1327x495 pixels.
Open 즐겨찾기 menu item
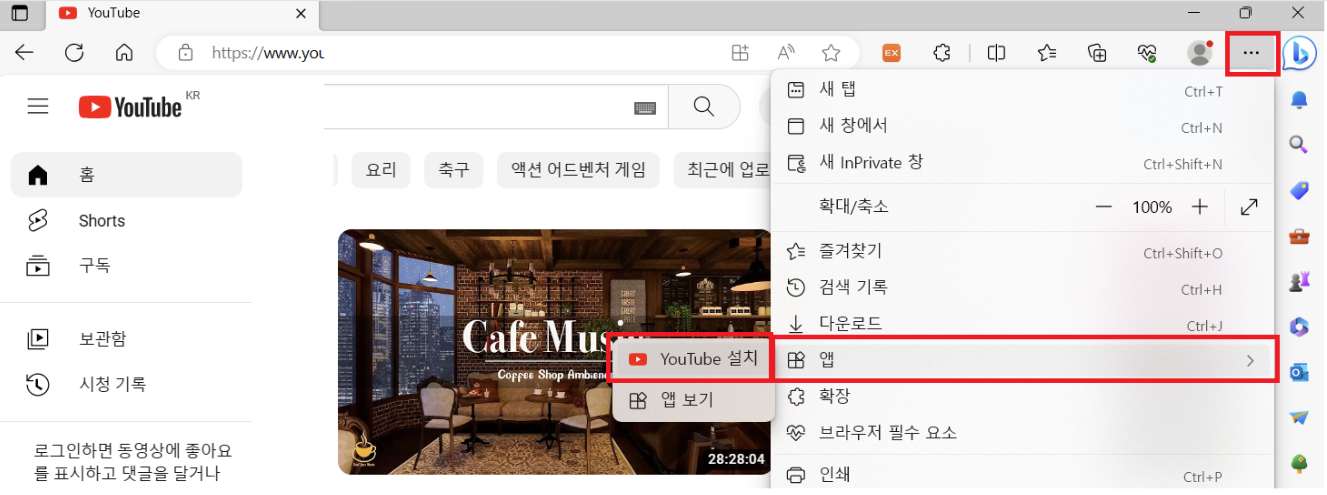pyautogui.click(x=1023, y=251)
